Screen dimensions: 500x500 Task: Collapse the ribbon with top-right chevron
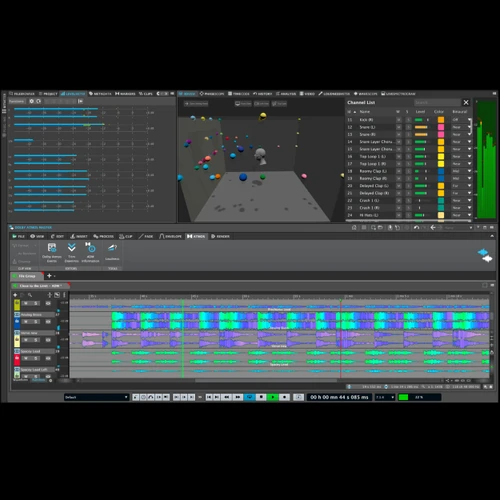[492, 236]
